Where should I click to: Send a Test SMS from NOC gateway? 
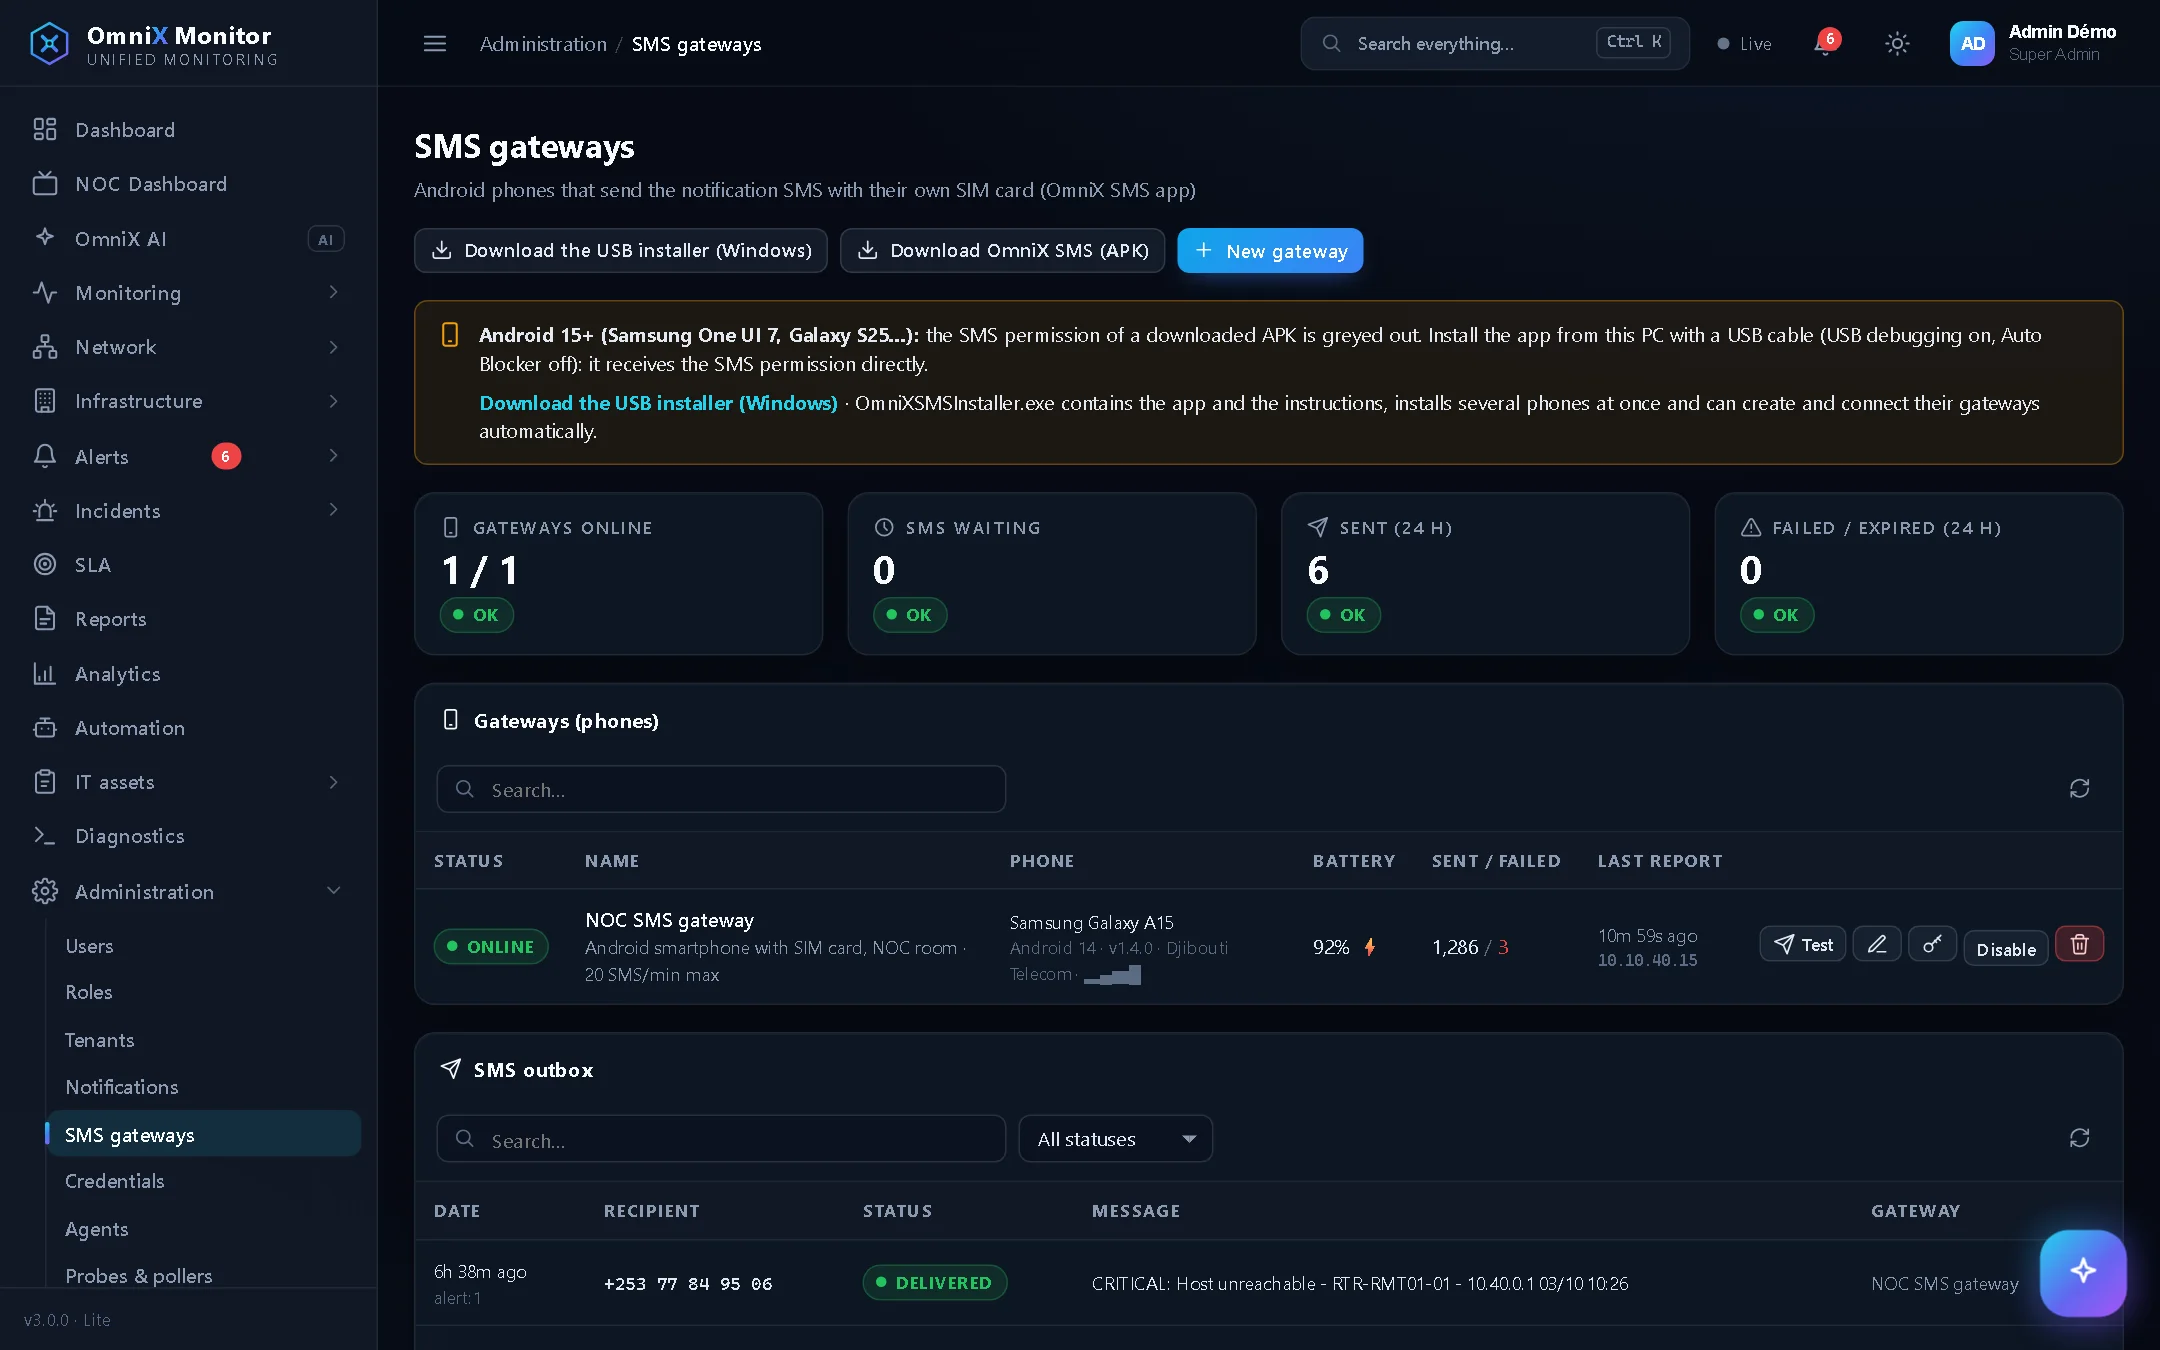(x=1802, y=944)
